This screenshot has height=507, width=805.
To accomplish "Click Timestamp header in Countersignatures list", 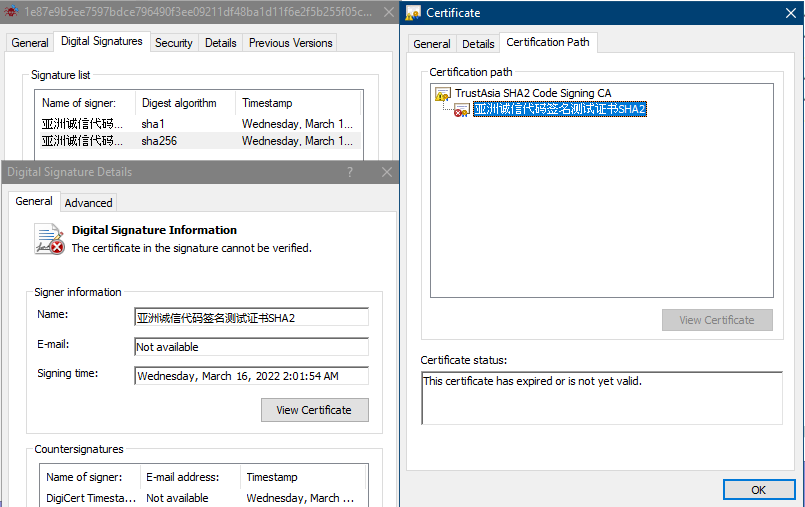I will (x=303, y=477).
